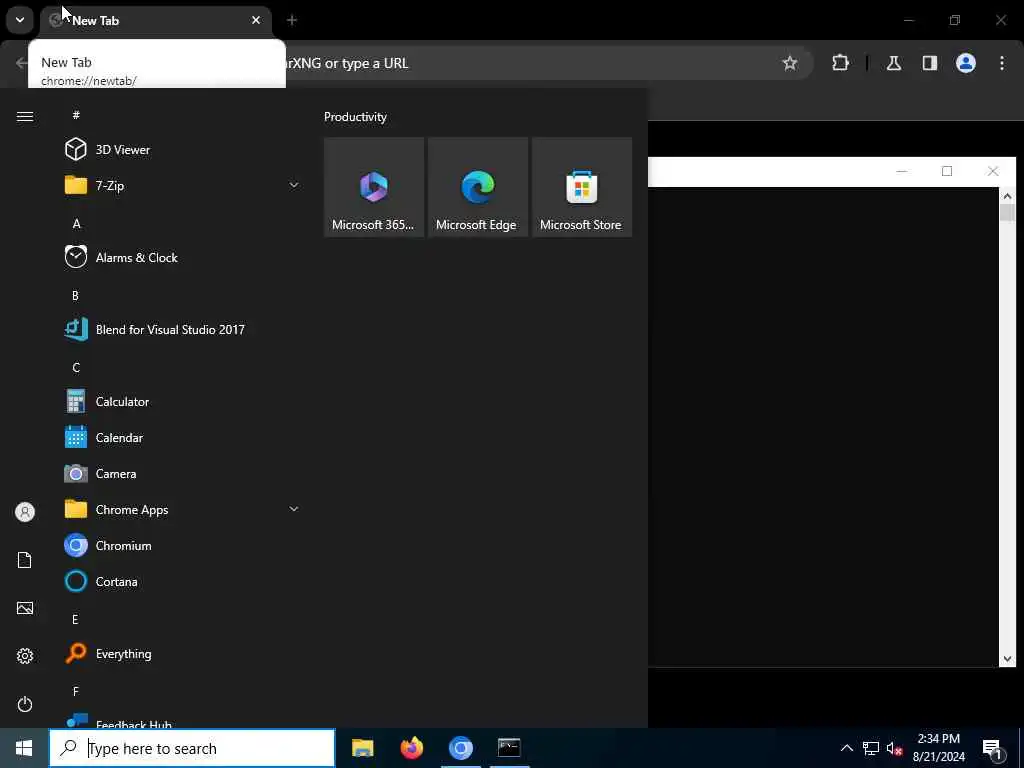Show hidden tray icons chevron
The height and width of the screenshot is (768, 1024).
click(846, 748)
